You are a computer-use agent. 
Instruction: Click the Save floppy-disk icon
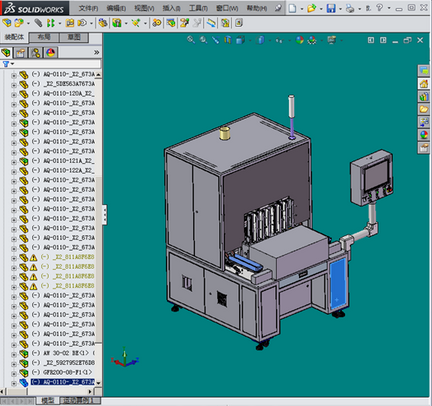click(x=331, y=8)
